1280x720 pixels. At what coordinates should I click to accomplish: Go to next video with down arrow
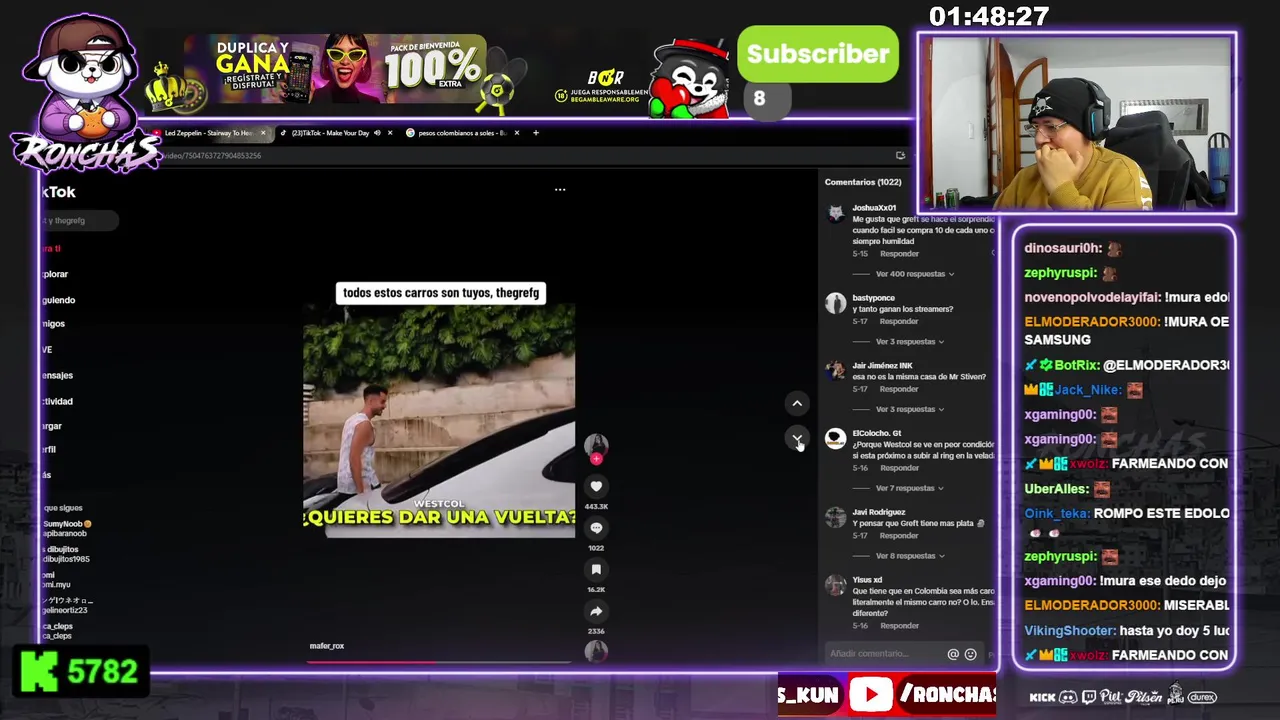797,438
